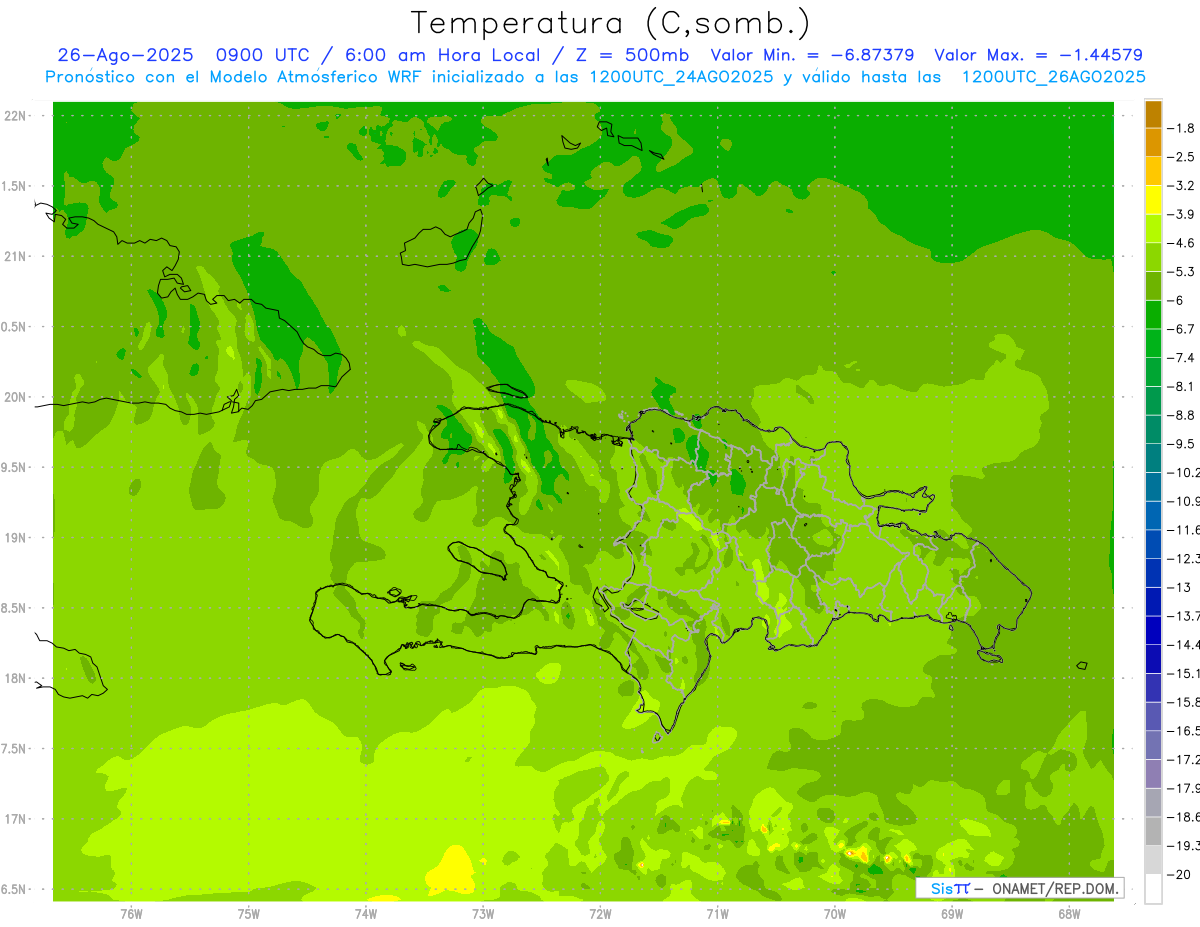The image size is (1200, 927).
Task: Click the 68W longitude label
Action: pyautogui.click(x=1069, y=913)
